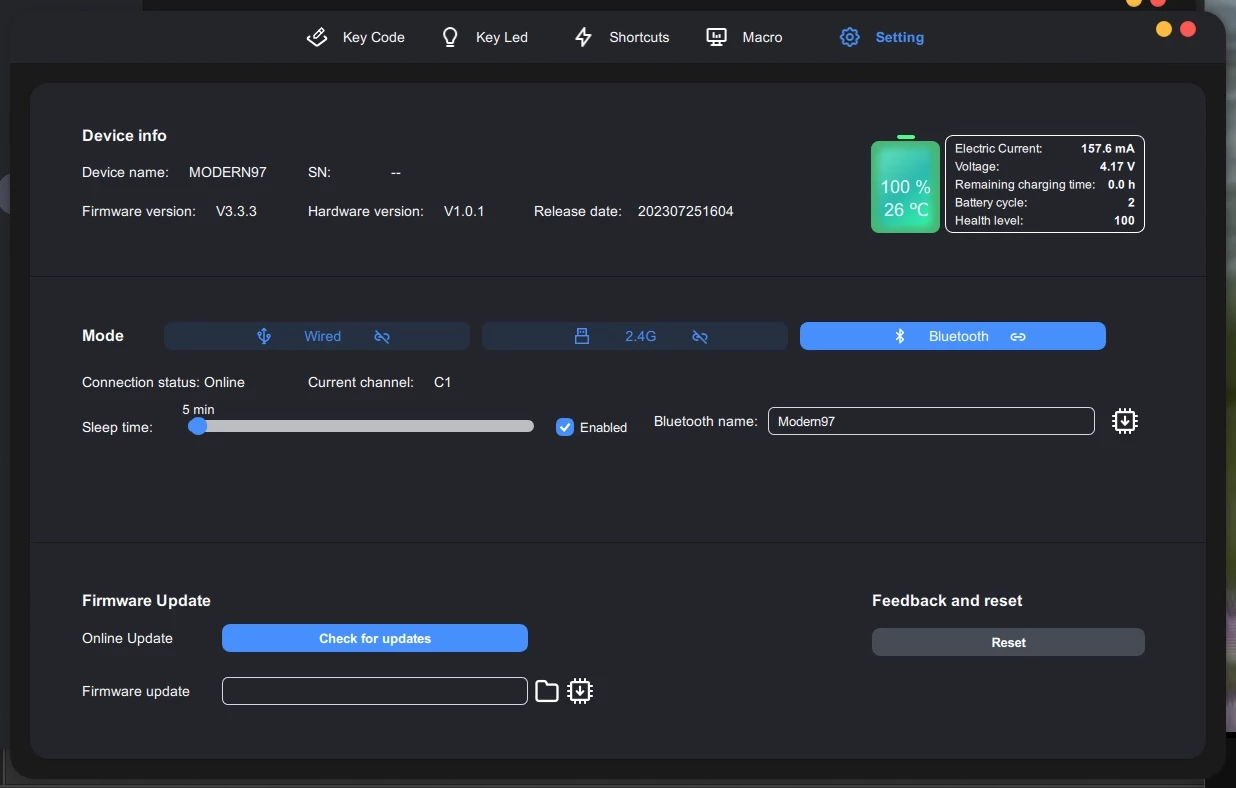Click hardware version V1.0.1
Screen dimensions: 1236x788
pyautogui.click(x=464, y=211)
